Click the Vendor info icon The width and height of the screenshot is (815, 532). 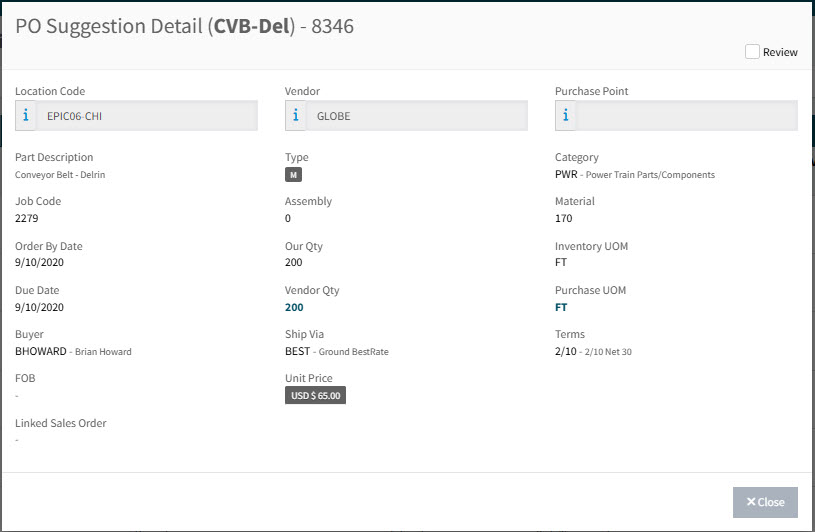[296, 116]
